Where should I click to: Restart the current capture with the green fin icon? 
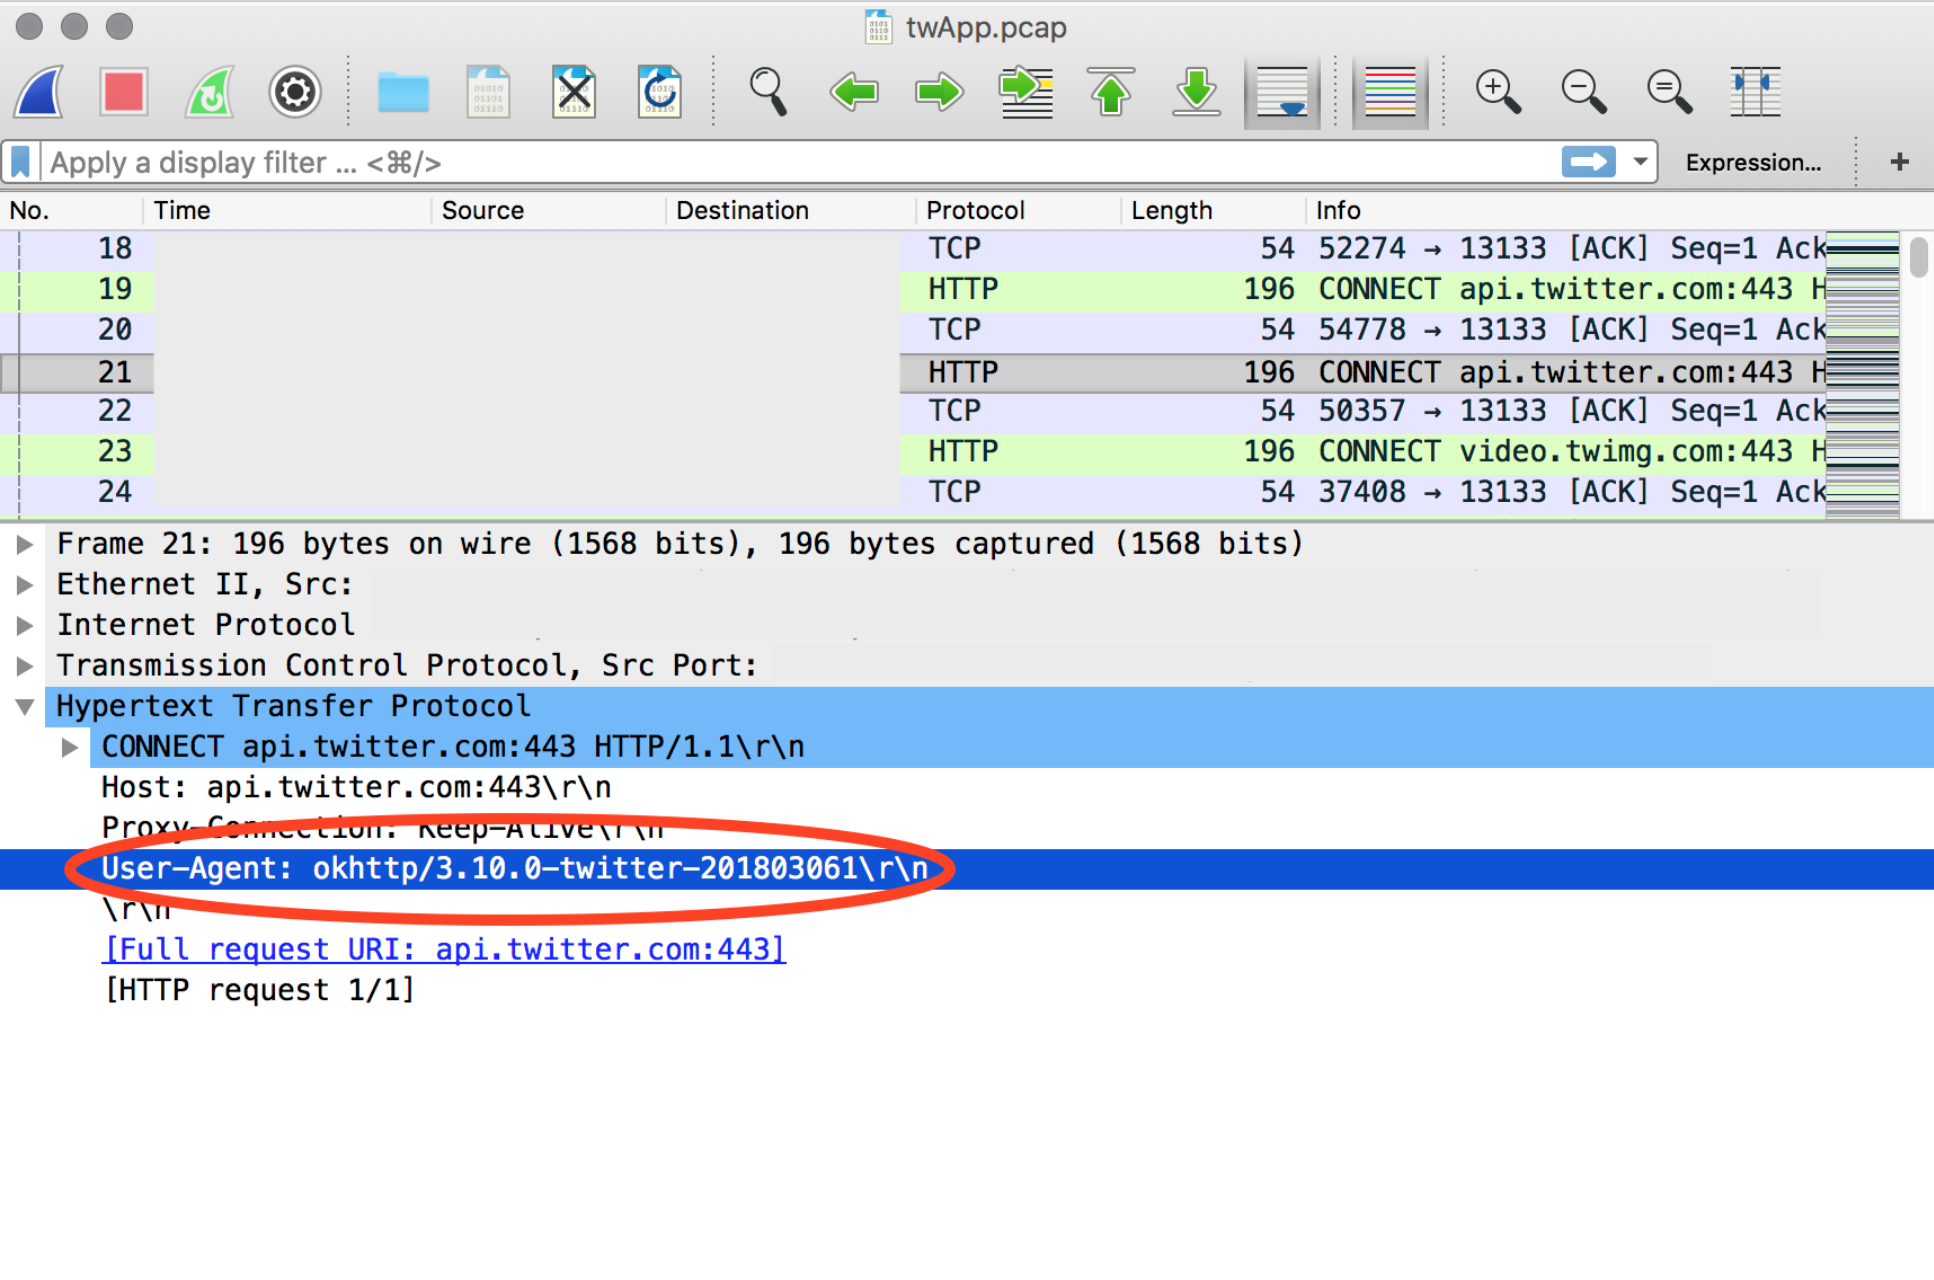point(210,92)
